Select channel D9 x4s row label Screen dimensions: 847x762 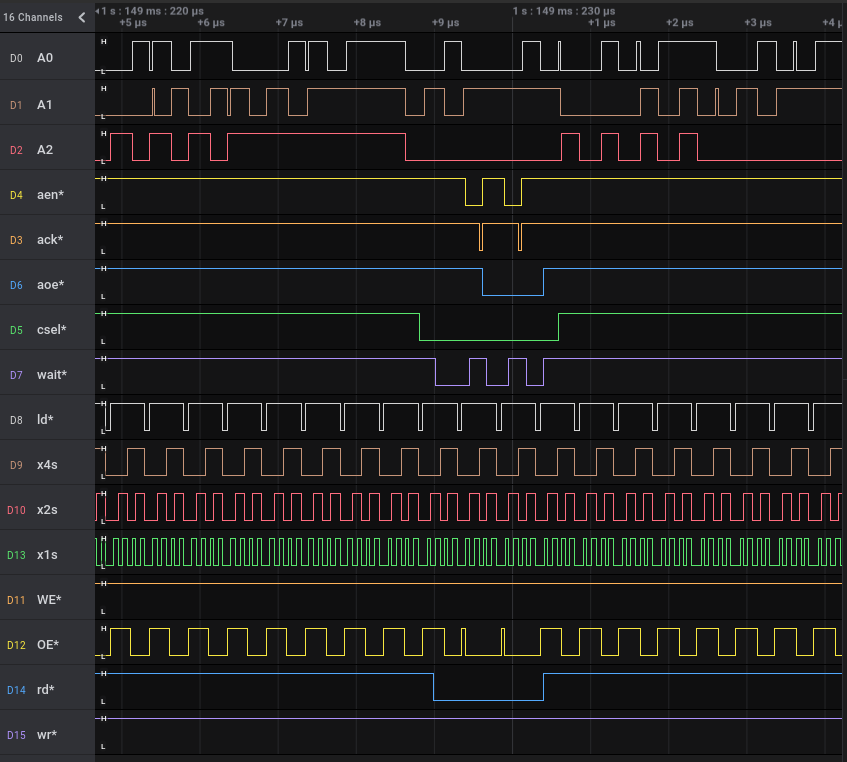48,464
